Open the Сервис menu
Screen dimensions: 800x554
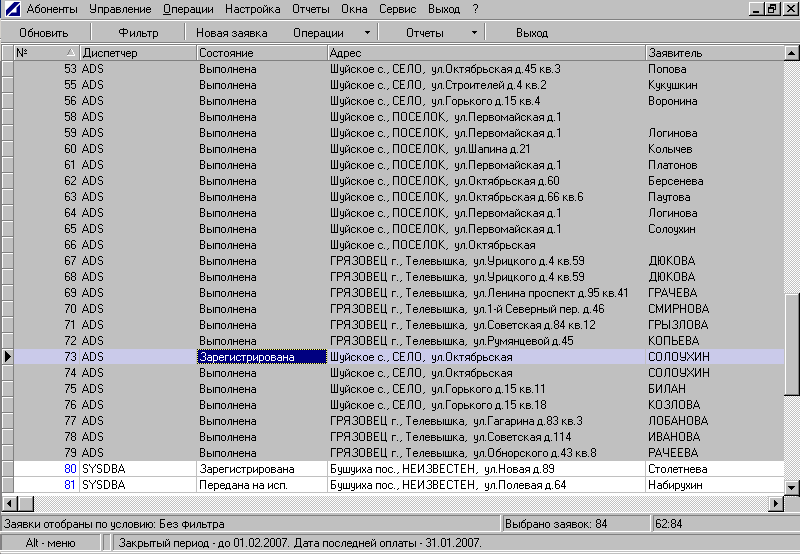(399, 9)
